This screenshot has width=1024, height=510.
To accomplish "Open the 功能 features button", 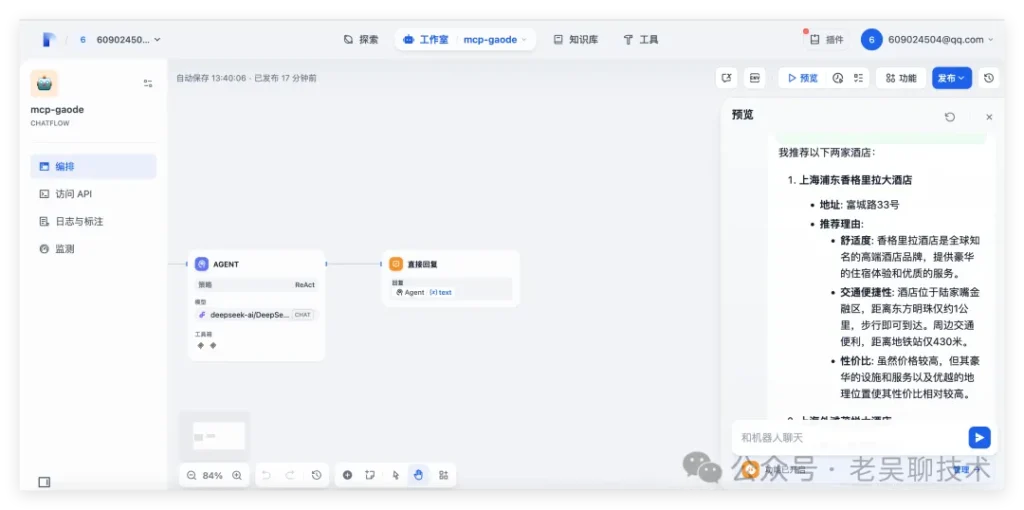I will coord(900,78).
